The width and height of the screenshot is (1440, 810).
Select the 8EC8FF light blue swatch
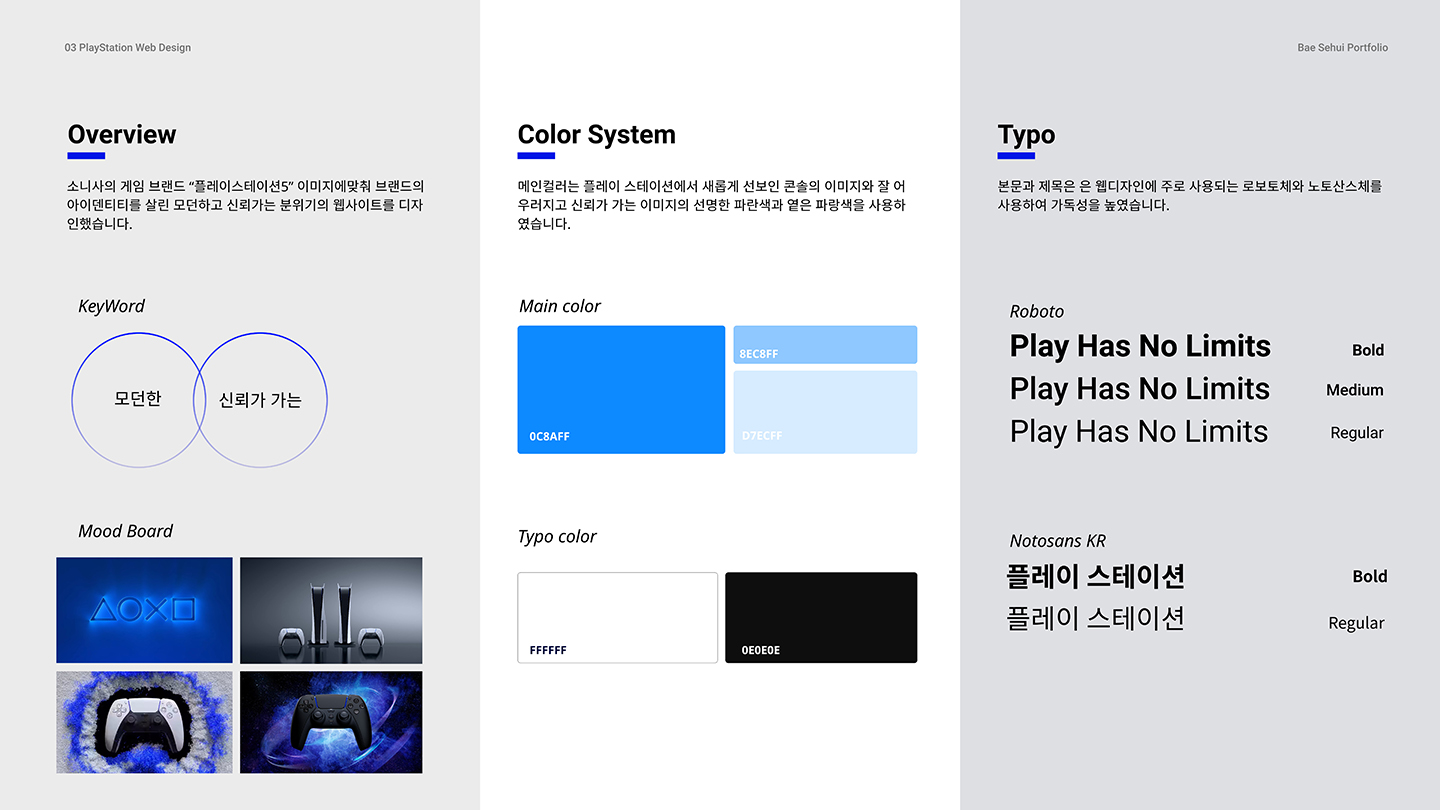[x=825, y=344]
